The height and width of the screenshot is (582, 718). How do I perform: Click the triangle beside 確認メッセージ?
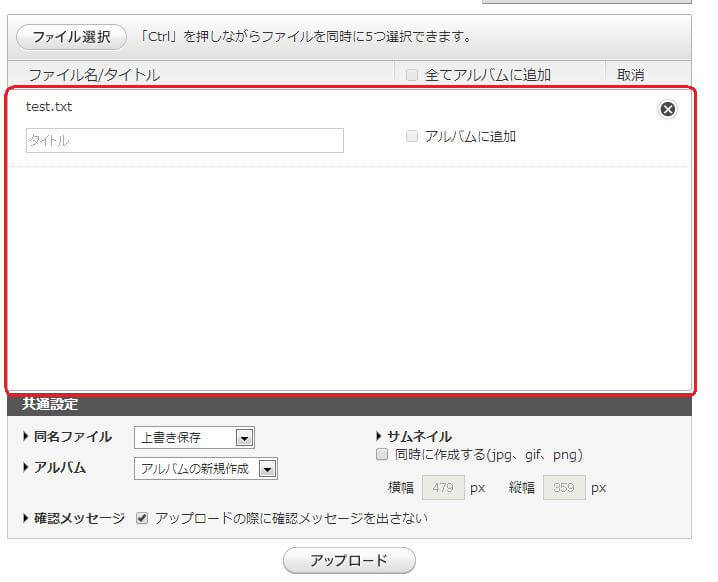click(x=25, y=519)
